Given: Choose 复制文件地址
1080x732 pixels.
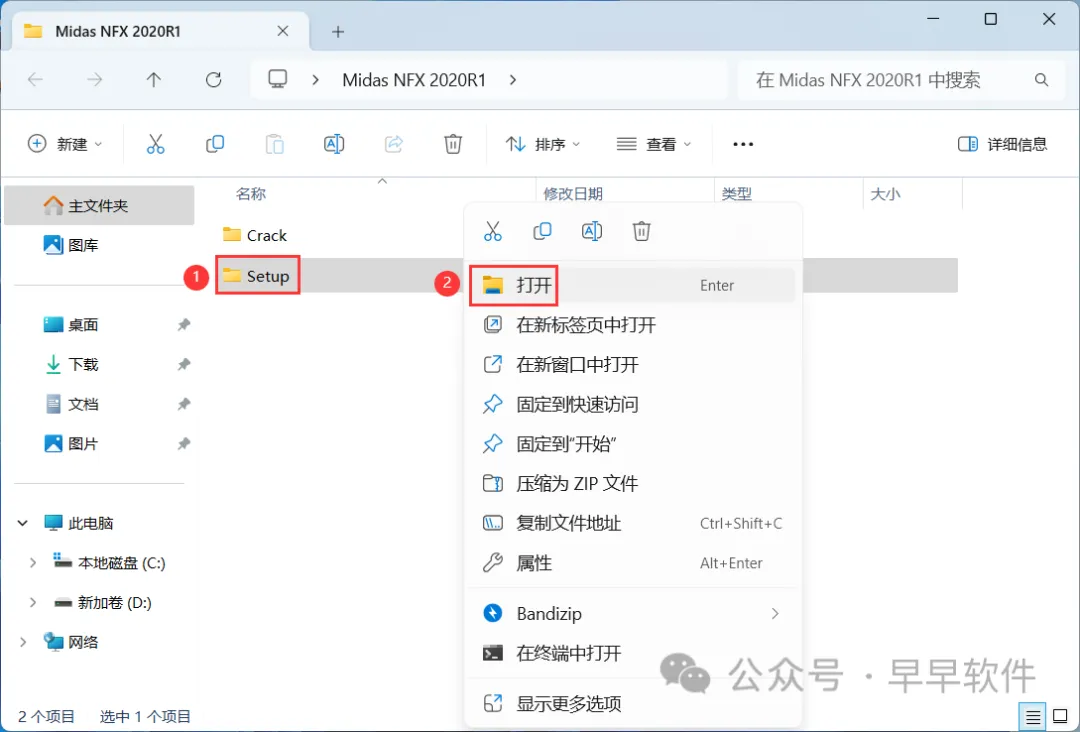Looking at the screenshot, I should tap(632, 523).
